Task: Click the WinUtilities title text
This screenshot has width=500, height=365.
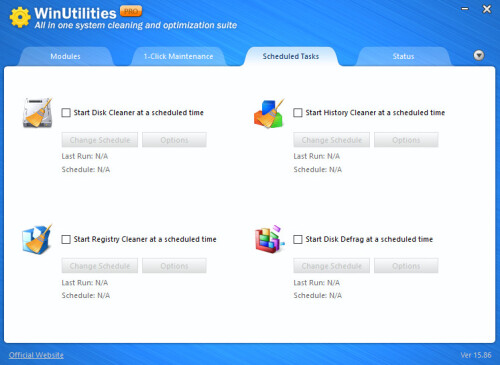Action: click(75, 13)
